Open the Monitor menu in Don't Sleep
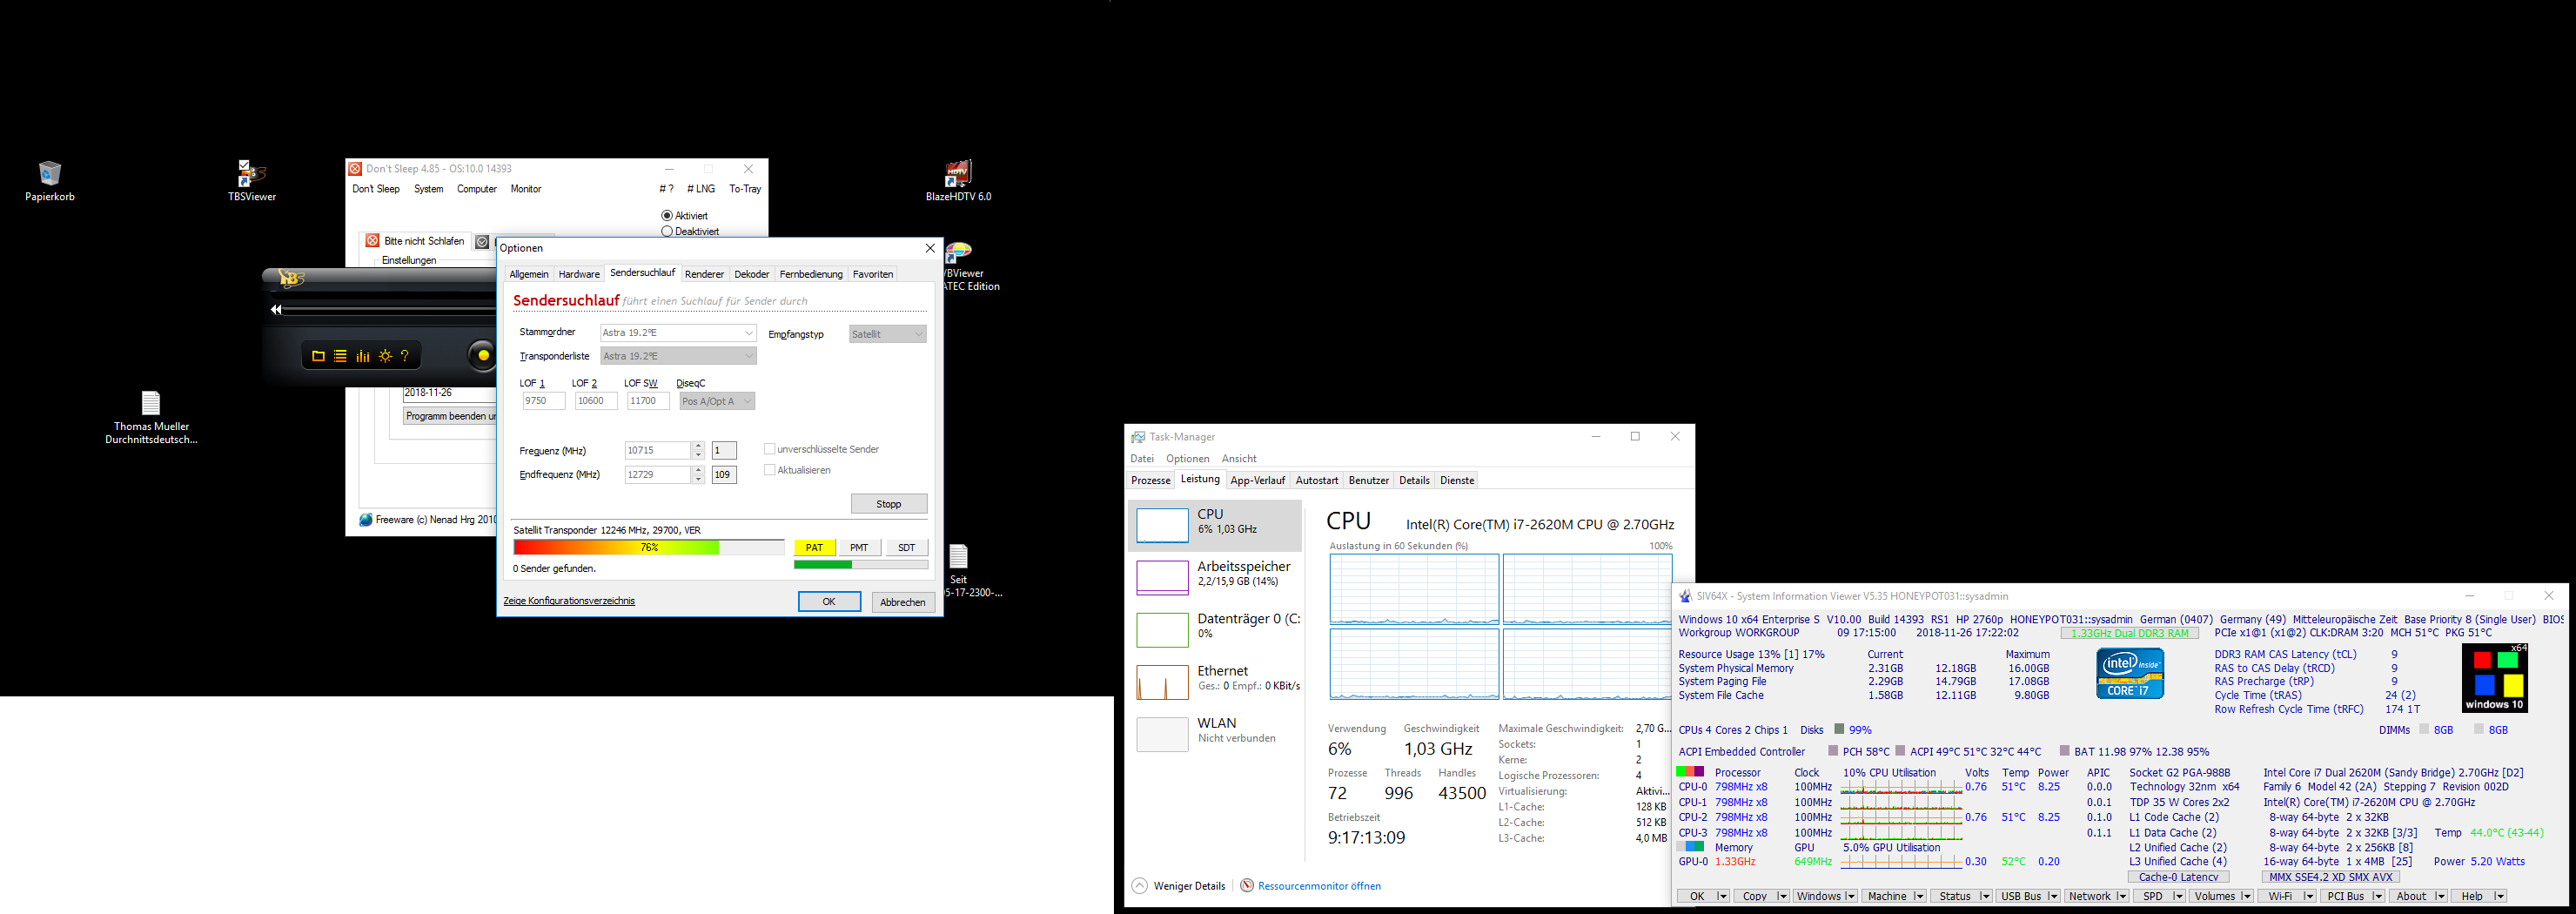Image resolution: width=2576 pixels, height=914 pixels. pyautogui.click(x=526, y=189)
